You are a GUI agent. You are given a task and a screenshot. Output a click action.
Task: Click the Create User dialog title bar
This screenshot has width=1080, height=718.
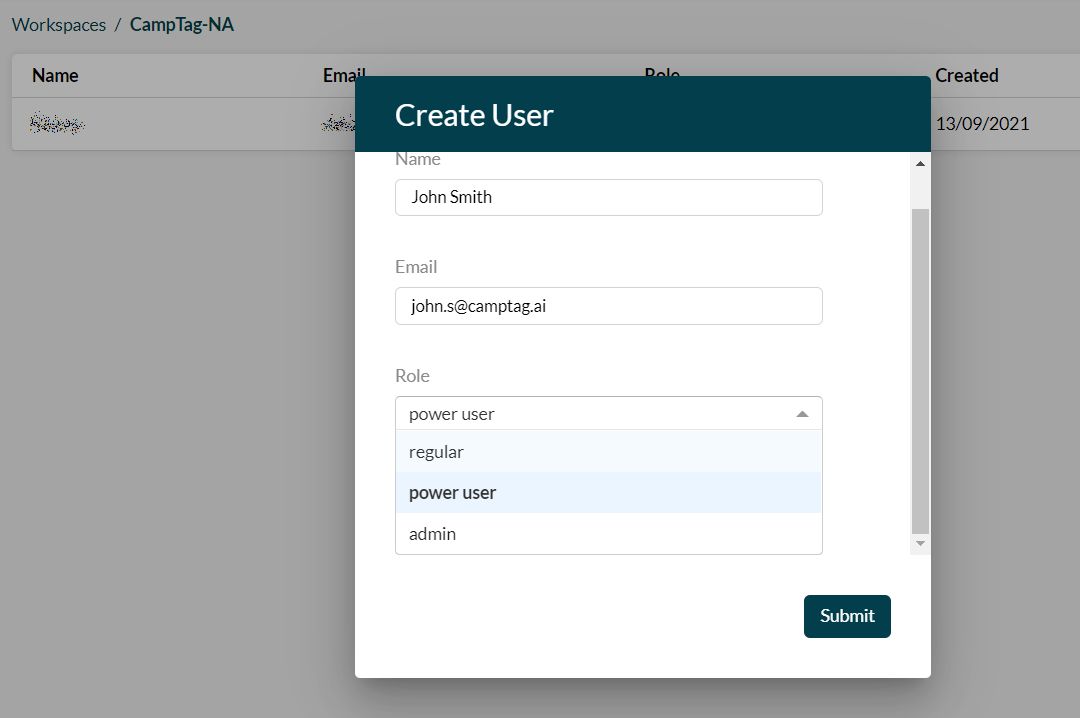pos(643,114)
